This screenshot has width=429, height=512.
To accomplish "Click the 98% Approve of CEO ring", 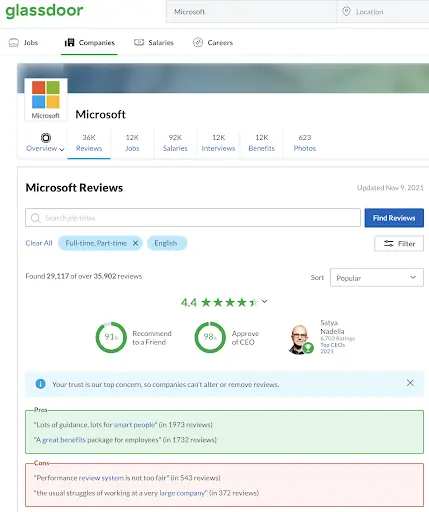I will pyautogui.click(x=210, y=337).
